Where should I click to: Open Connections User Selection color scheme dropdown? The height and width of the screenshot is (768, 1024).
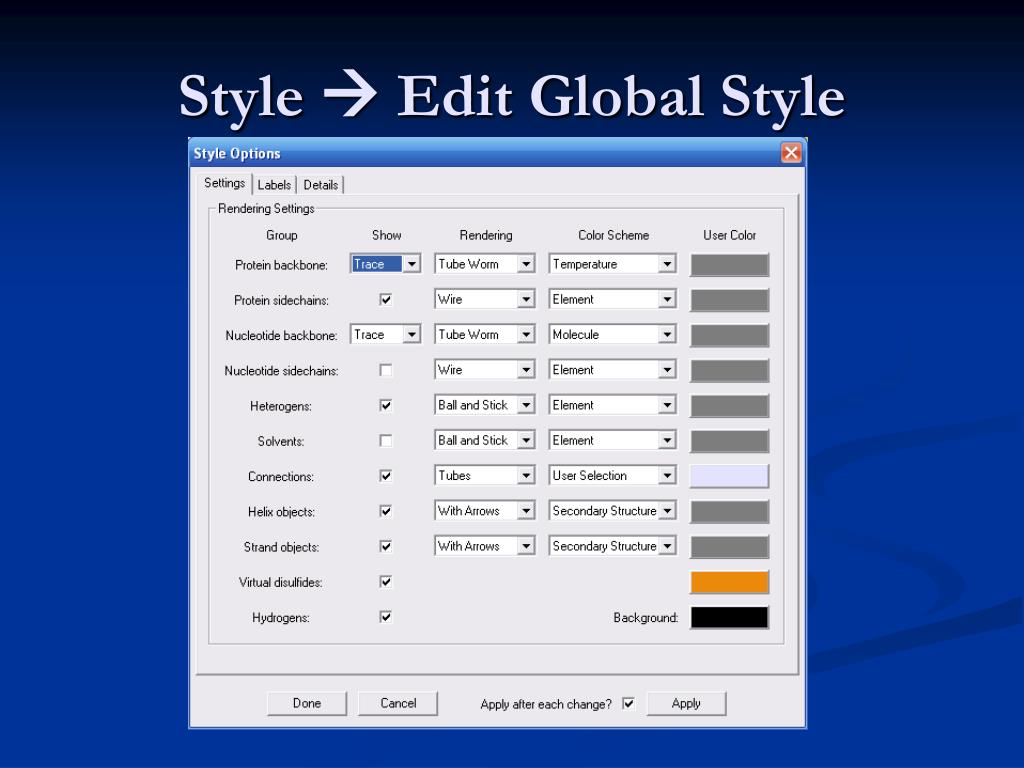[x=612, y=475]
